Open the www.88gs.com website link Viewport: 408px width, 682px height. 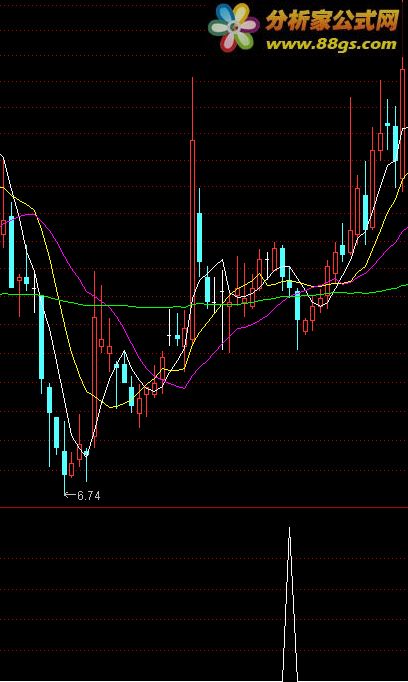click(x=331, y=44)
